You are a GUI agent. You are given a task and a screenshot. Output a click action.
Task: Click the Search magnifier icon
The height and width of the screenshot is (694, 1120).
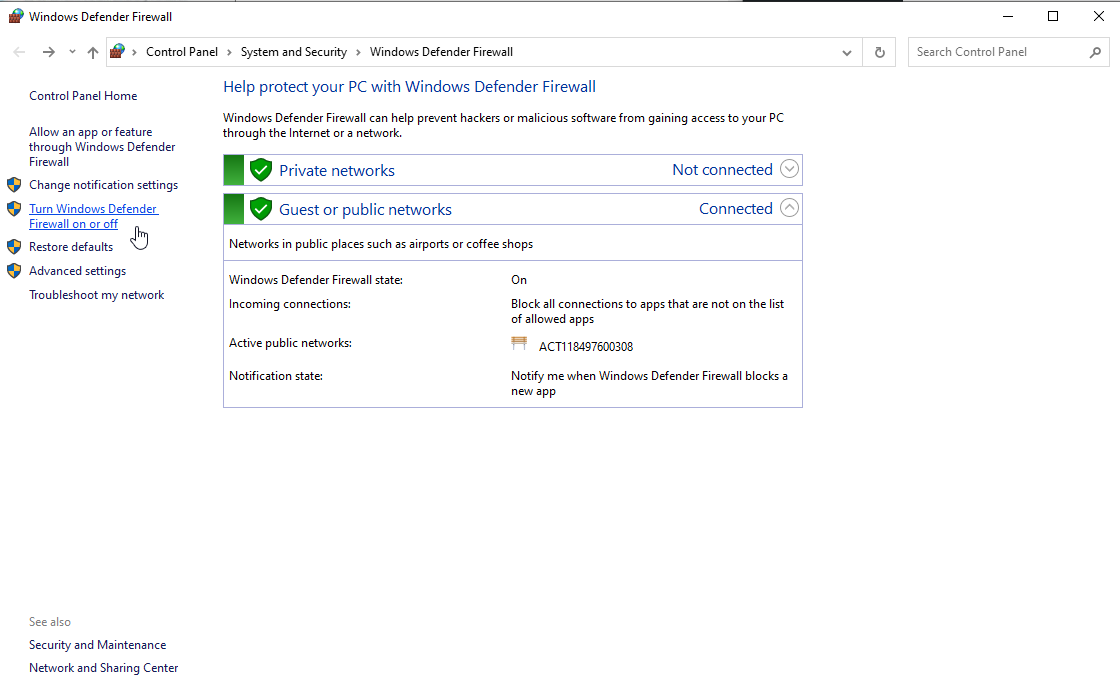click(1094, 51)
